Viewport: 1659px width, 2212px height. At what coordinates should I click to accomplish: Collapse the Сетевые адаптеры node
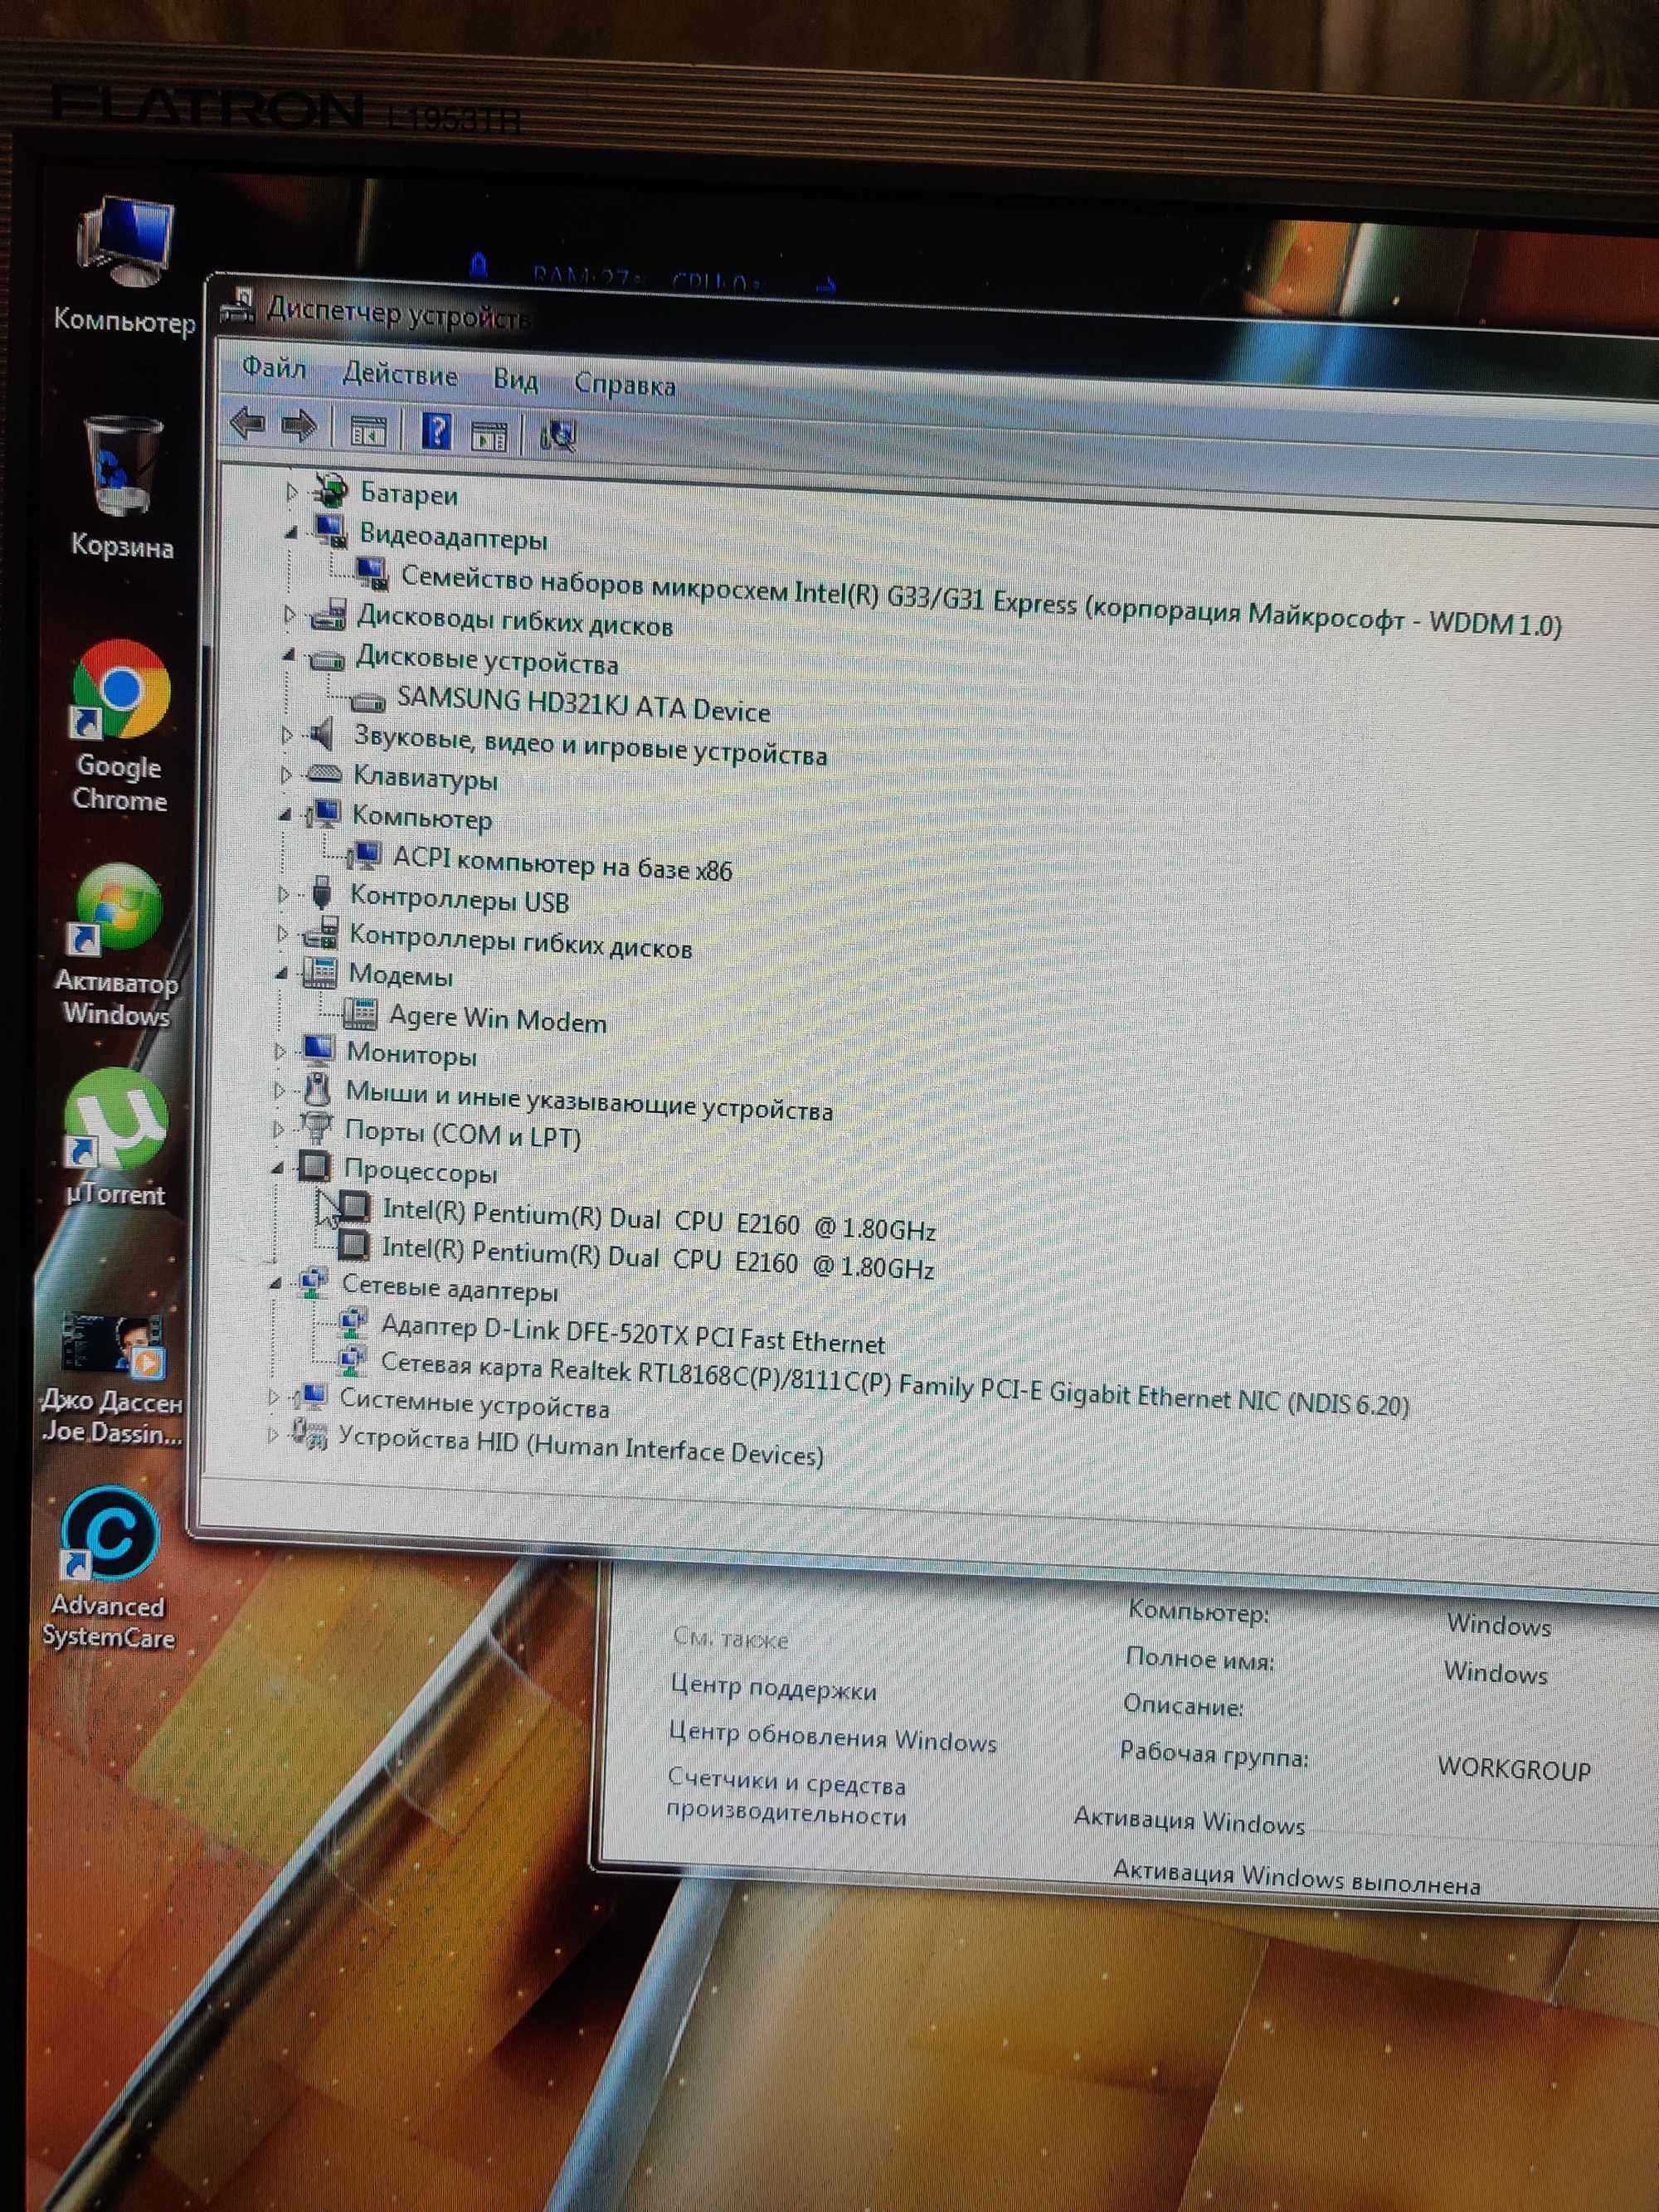tap(275, 1283)
